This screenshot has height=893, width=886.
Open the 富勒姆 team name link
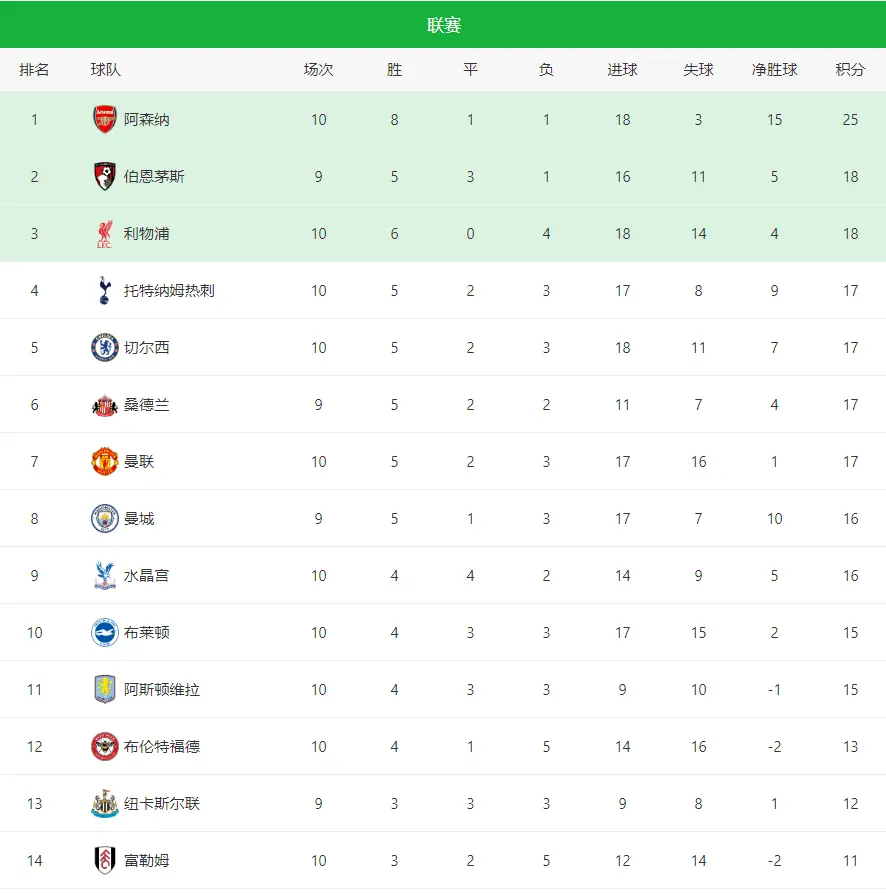146,861
